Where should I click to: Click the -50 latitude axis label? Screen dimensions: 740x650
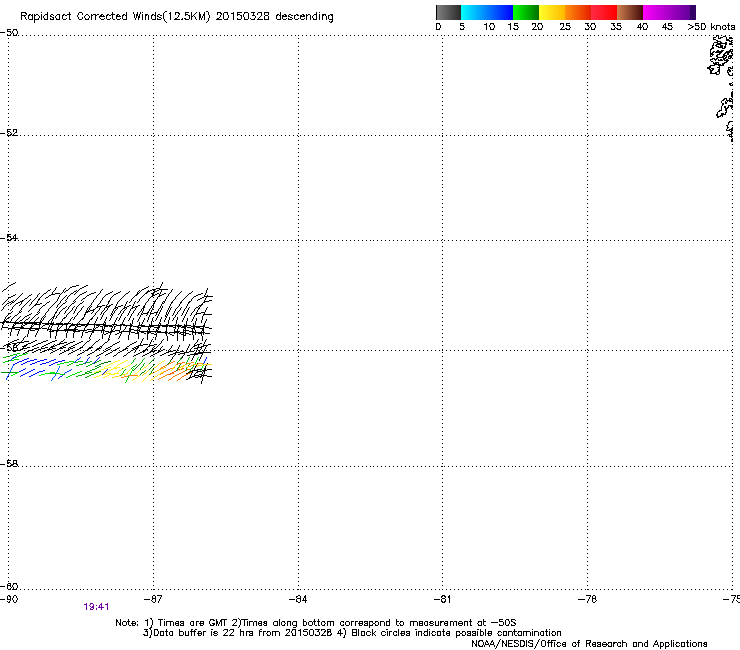click(9, 33)
